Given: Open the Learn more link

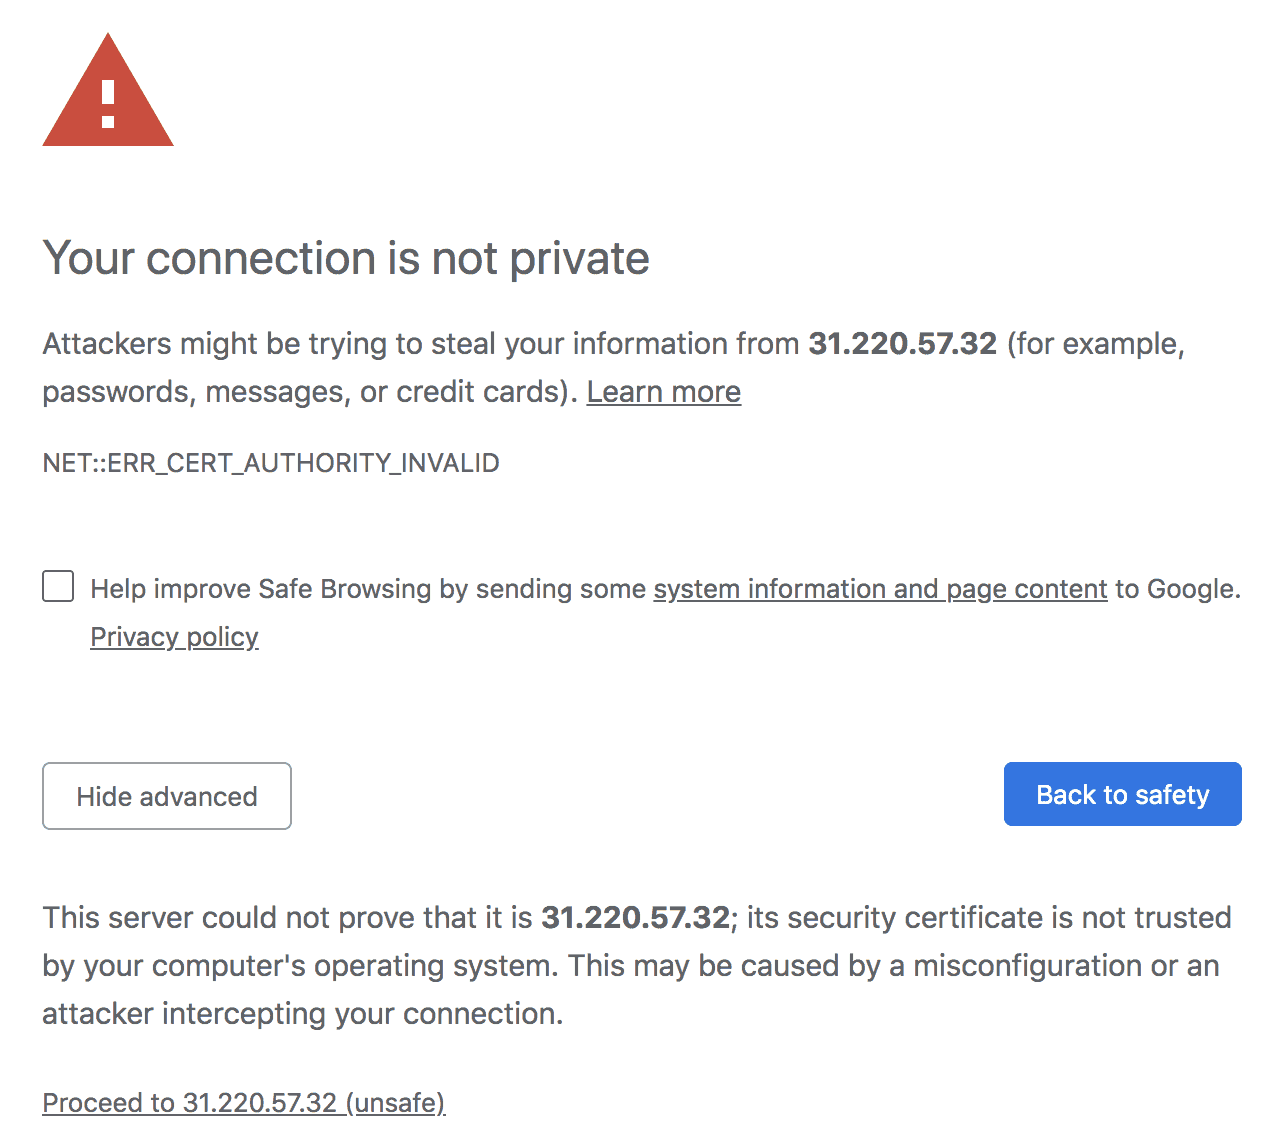Looking at the screenshot, I should point(663,392).
